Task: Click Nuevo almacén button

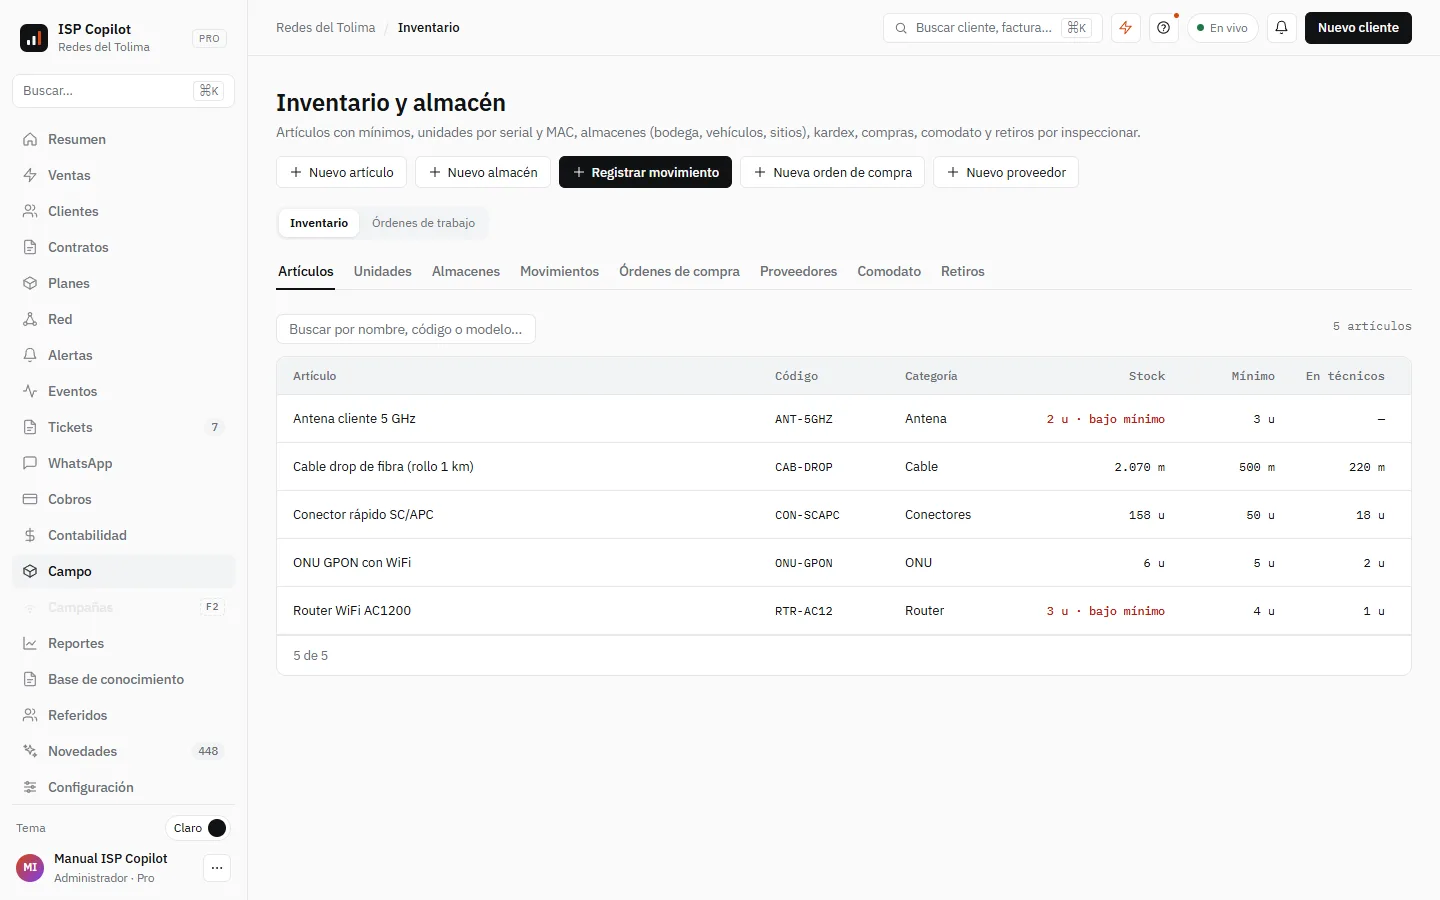Action: point(483,172)
